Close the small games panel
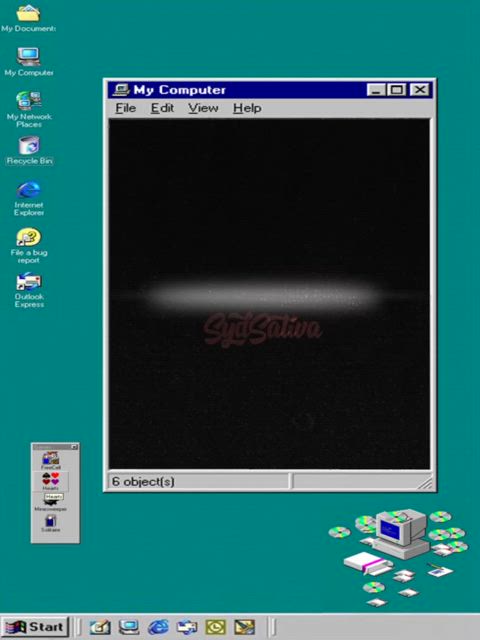 (74, 447)
